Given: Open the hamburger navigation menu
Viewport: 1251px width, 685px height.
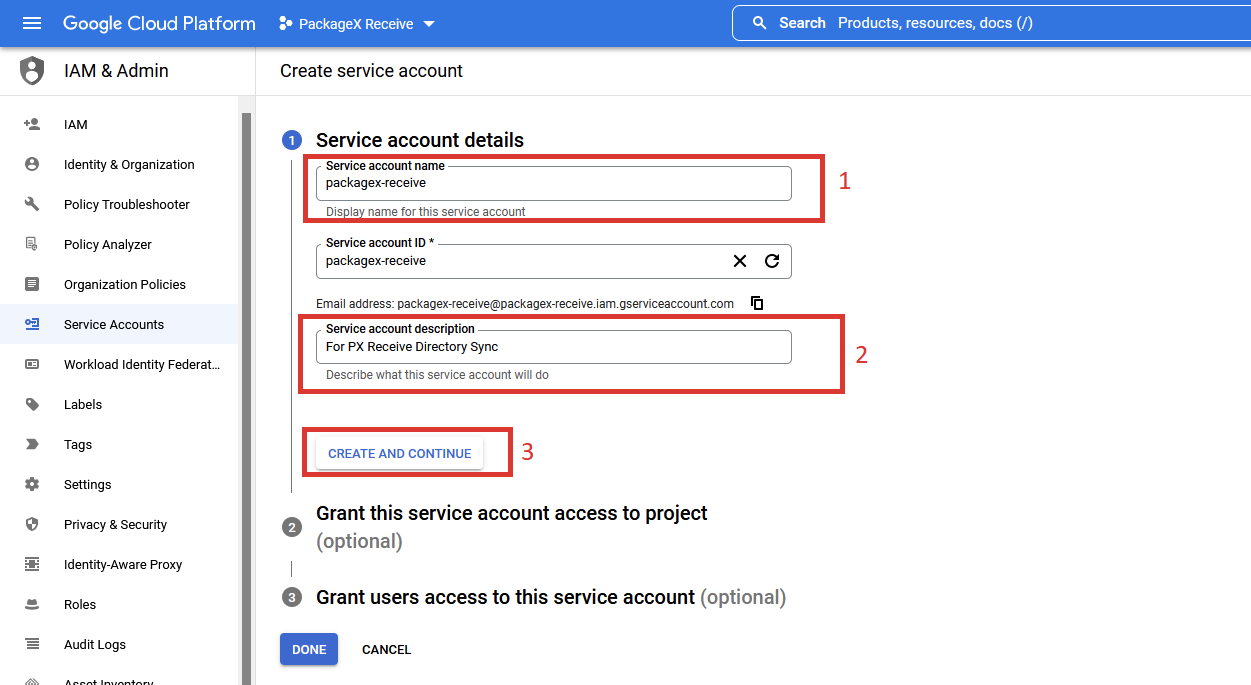Looking at the screenshot, I should tap(32, 23).
